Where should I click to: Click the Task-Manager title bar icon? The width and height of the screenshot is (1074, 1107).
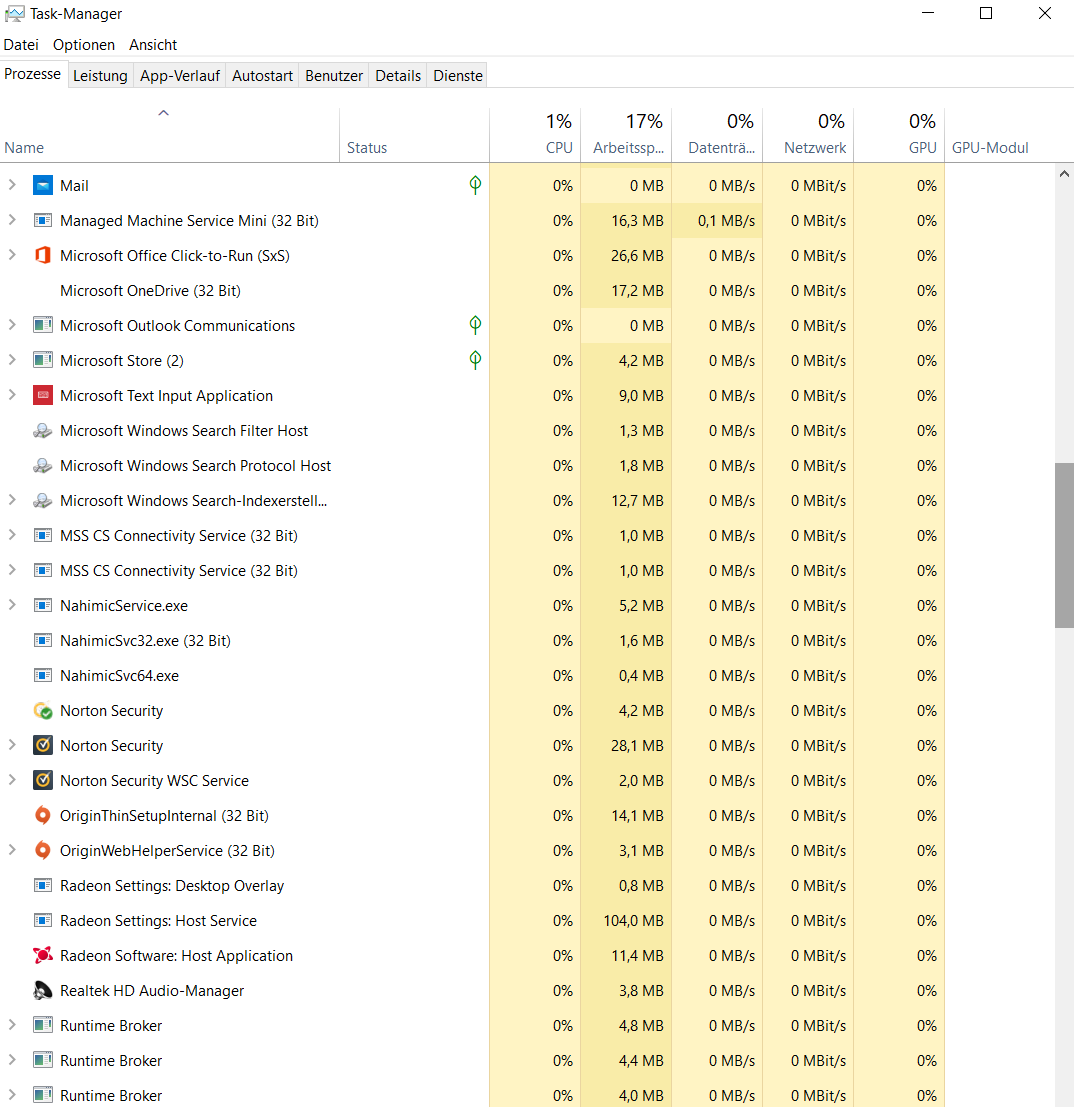point(15,13)
